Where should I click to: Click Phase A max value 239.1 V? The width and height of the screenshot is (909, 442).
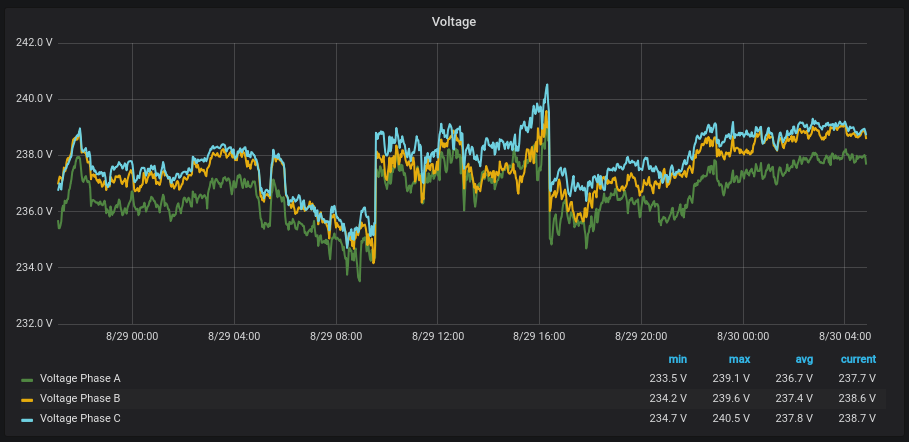[x=732, y=379]
